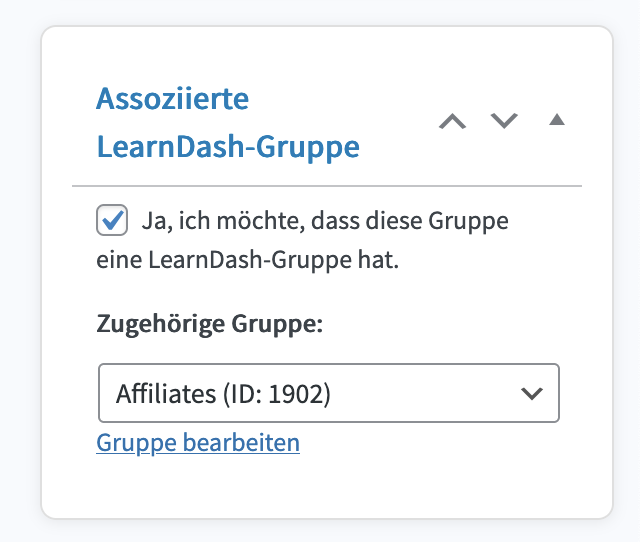
Task: Collapse the Assoziierte LearnDash-Gruppe panel with the triangle
Action: pos(557,120)
